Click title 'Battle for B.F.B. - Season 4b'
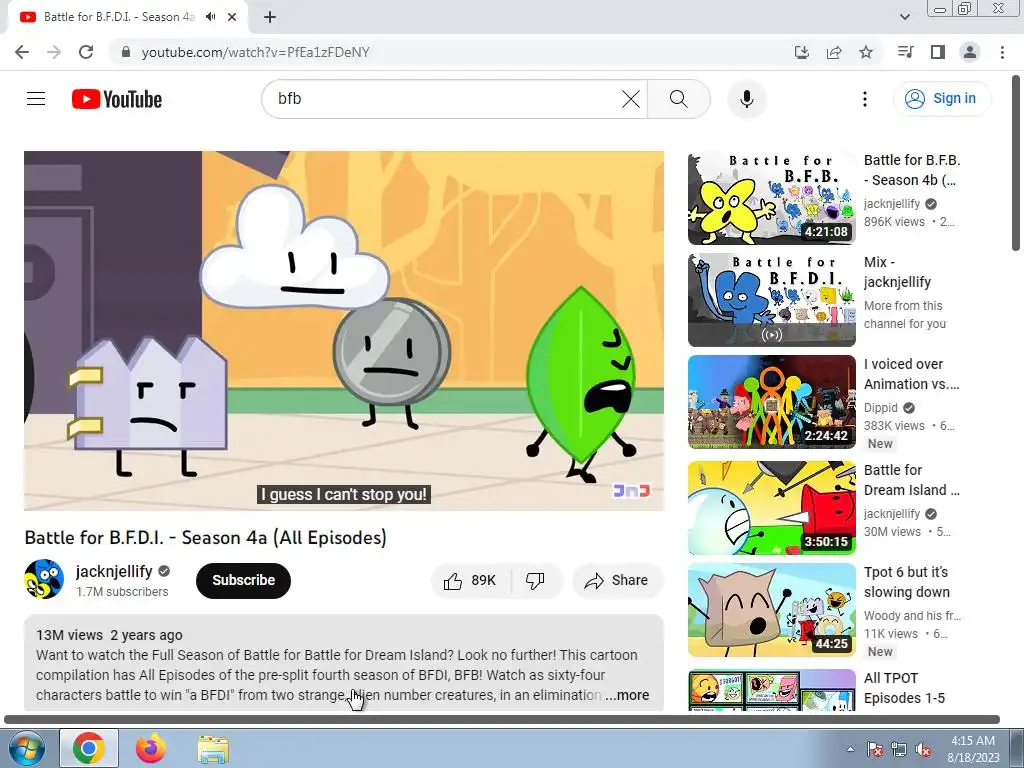The width and height of the screenshot is (1024, 768). [912, 170]
